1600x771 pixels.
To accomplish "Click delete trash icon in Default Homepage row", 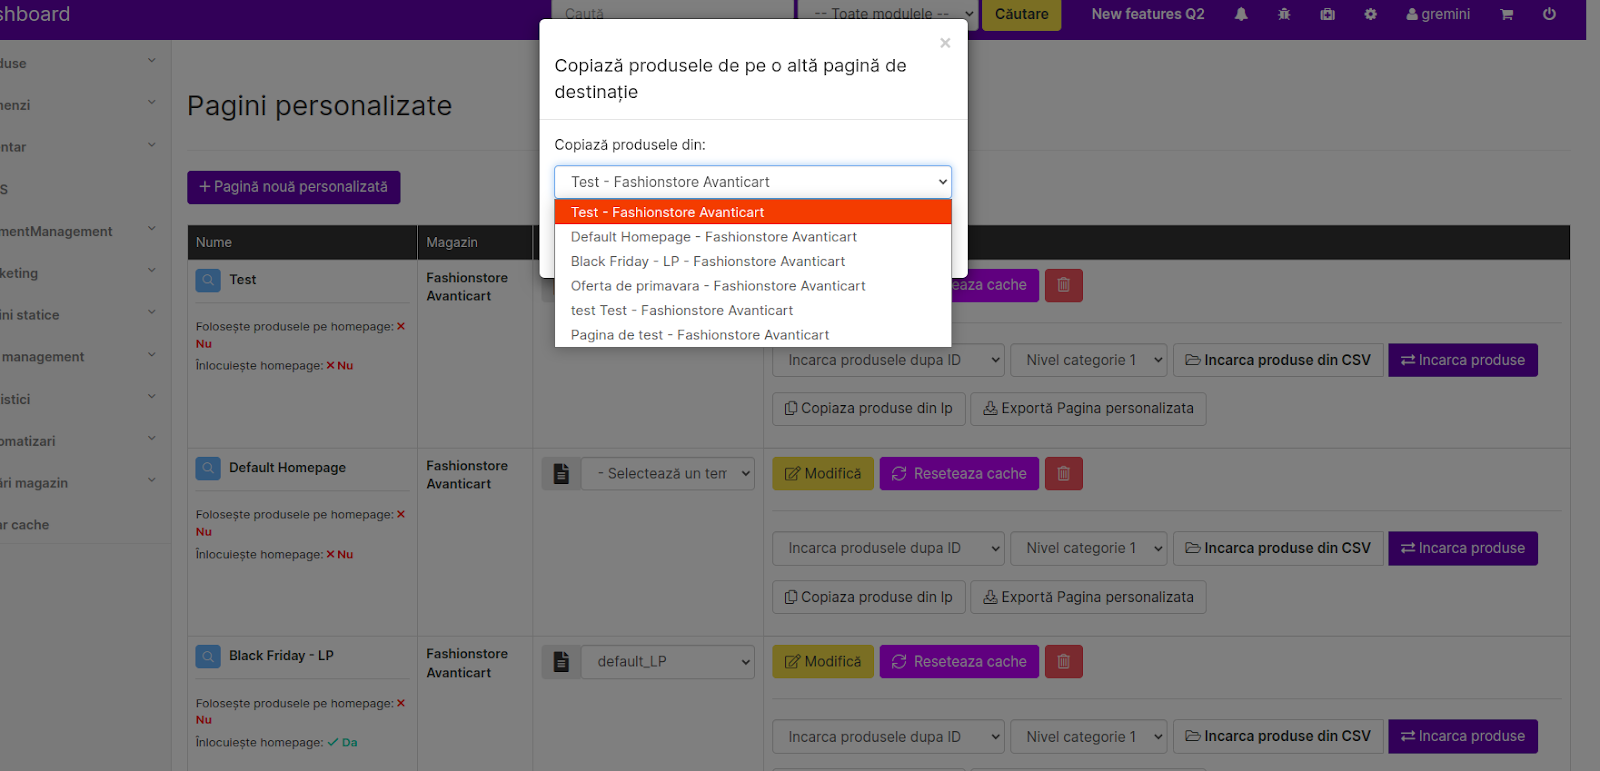I will pyautogui.click(x=1064, y=473).
